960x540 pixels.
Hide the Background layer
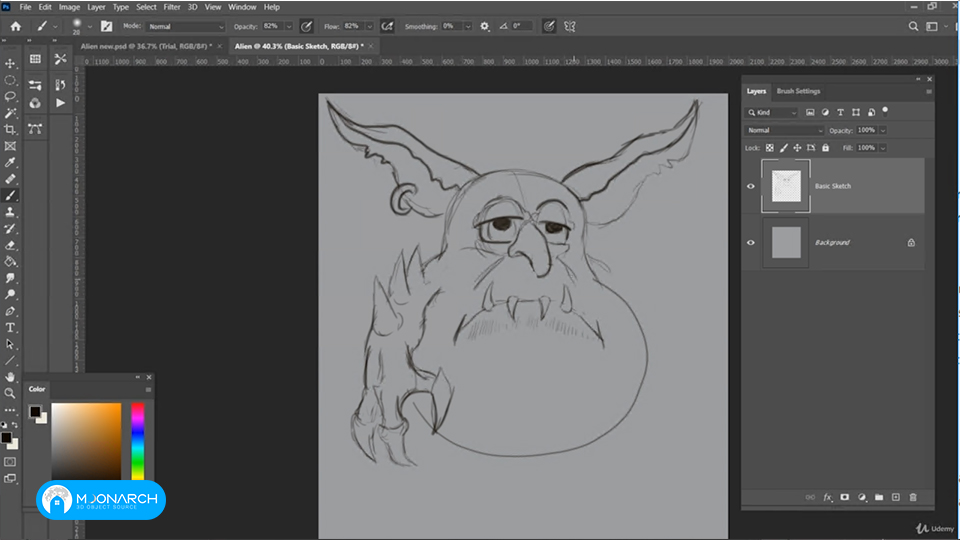pyautogui.click(x=751, y=242)
